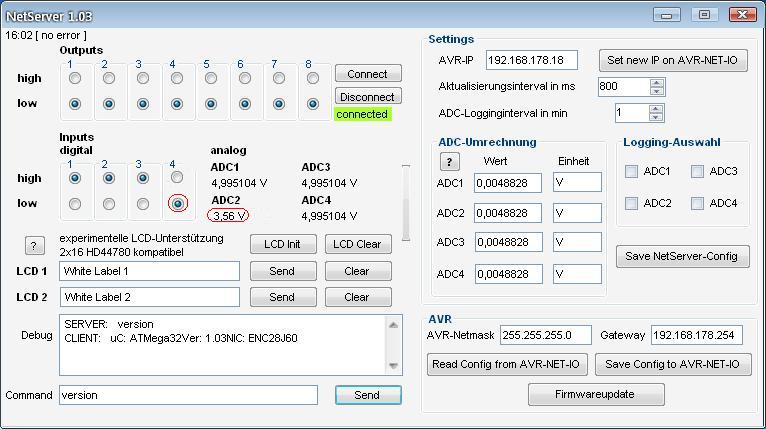Set output 5 to high

[211, 78]
